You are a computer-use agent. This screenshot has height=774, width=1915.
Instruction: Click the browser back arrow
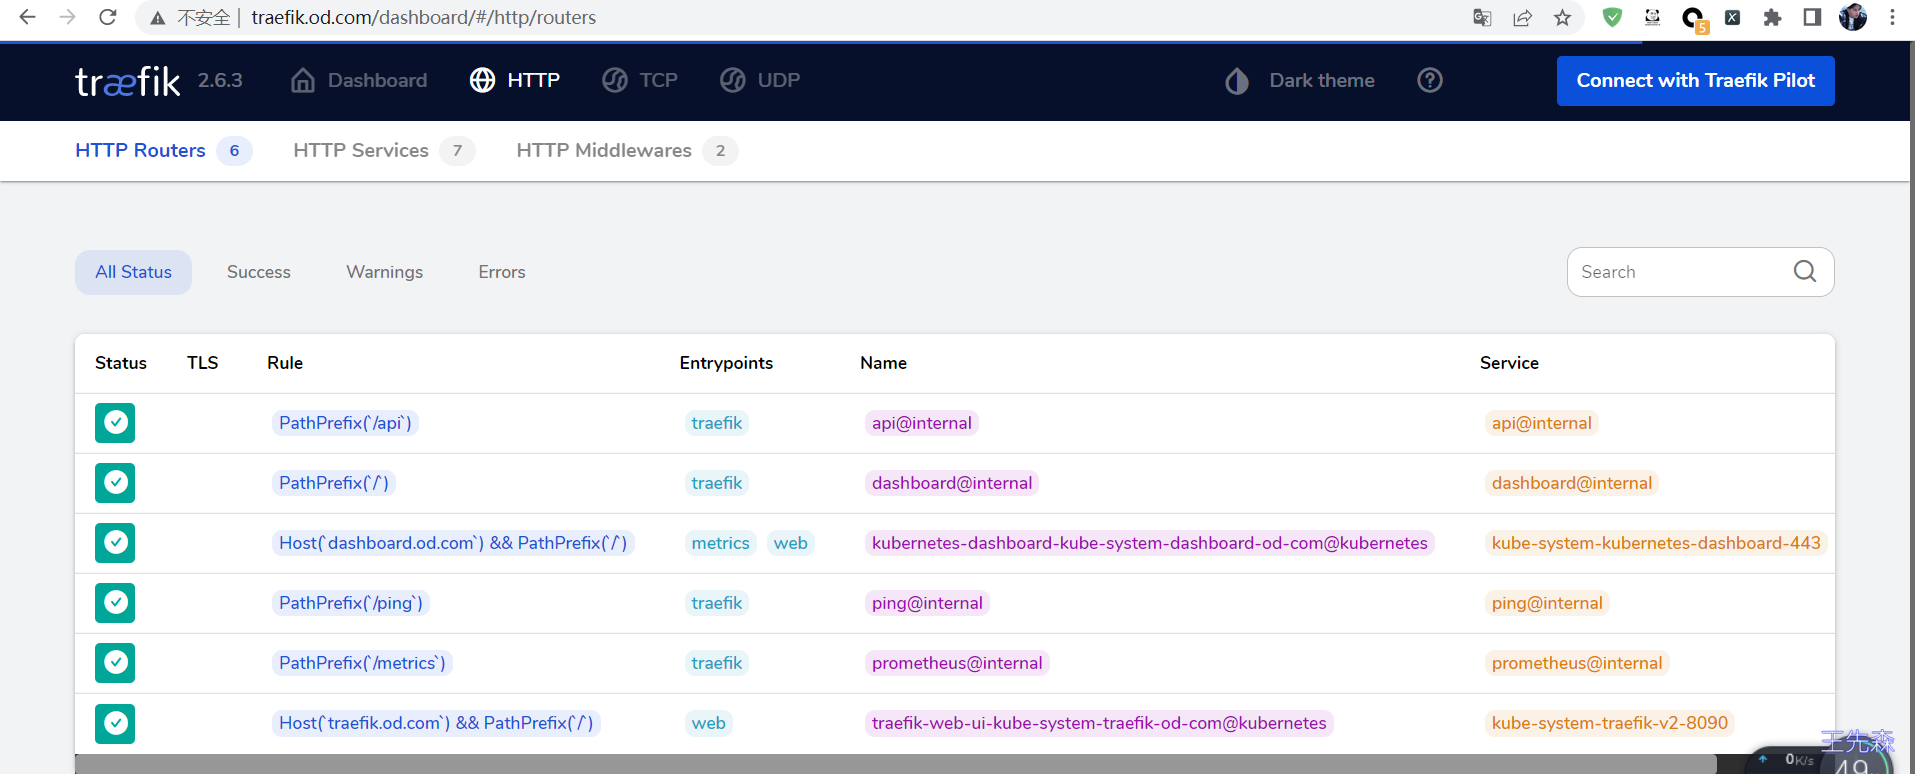coord(27,17)
